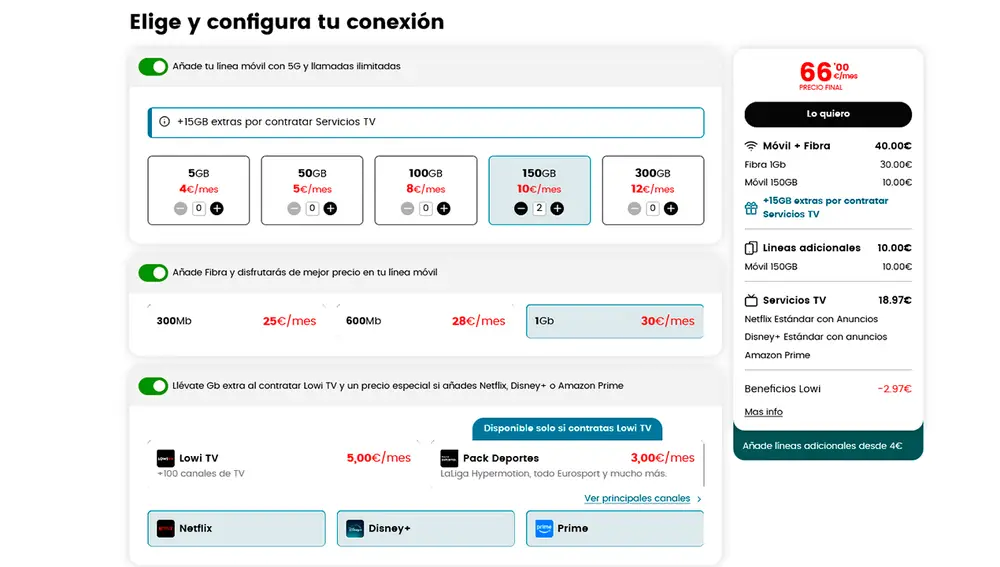The image size is (1000, 567).
Task: Add another 150GB line with plus icon
Action: (x=557, y=208)
